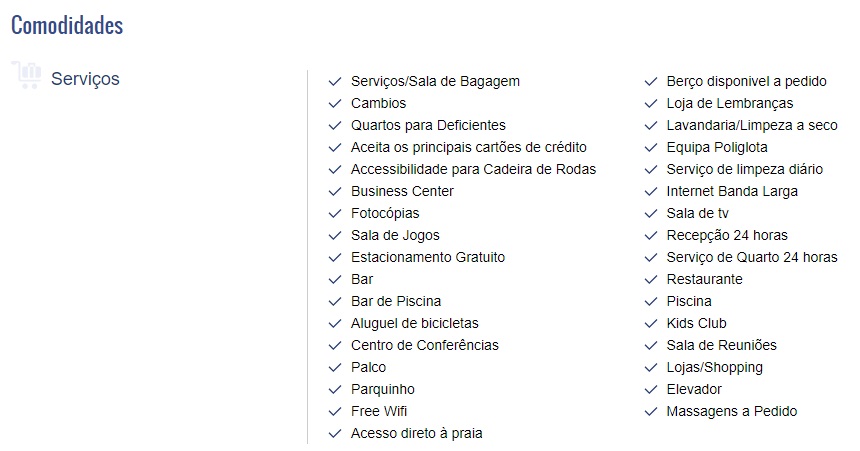Viewport: 860px width, 451px height.
Task: Click the check next to Sala de Jogos
Action: pyautogui.click(x=335, y=235)
